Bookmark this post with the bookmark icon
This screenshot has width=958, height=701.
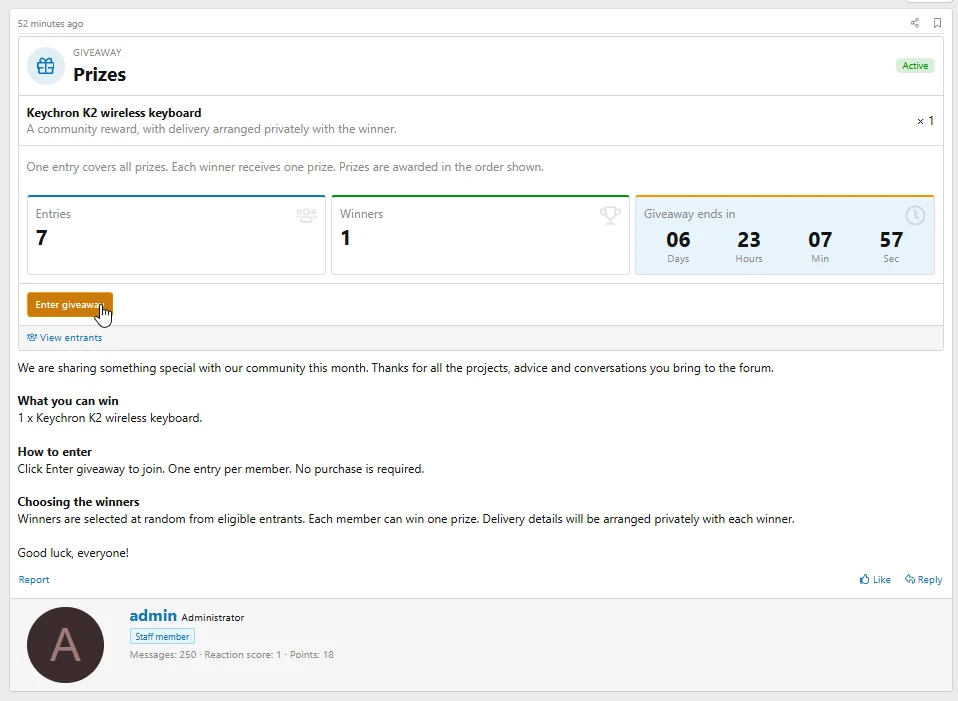[x=937, y=23]
